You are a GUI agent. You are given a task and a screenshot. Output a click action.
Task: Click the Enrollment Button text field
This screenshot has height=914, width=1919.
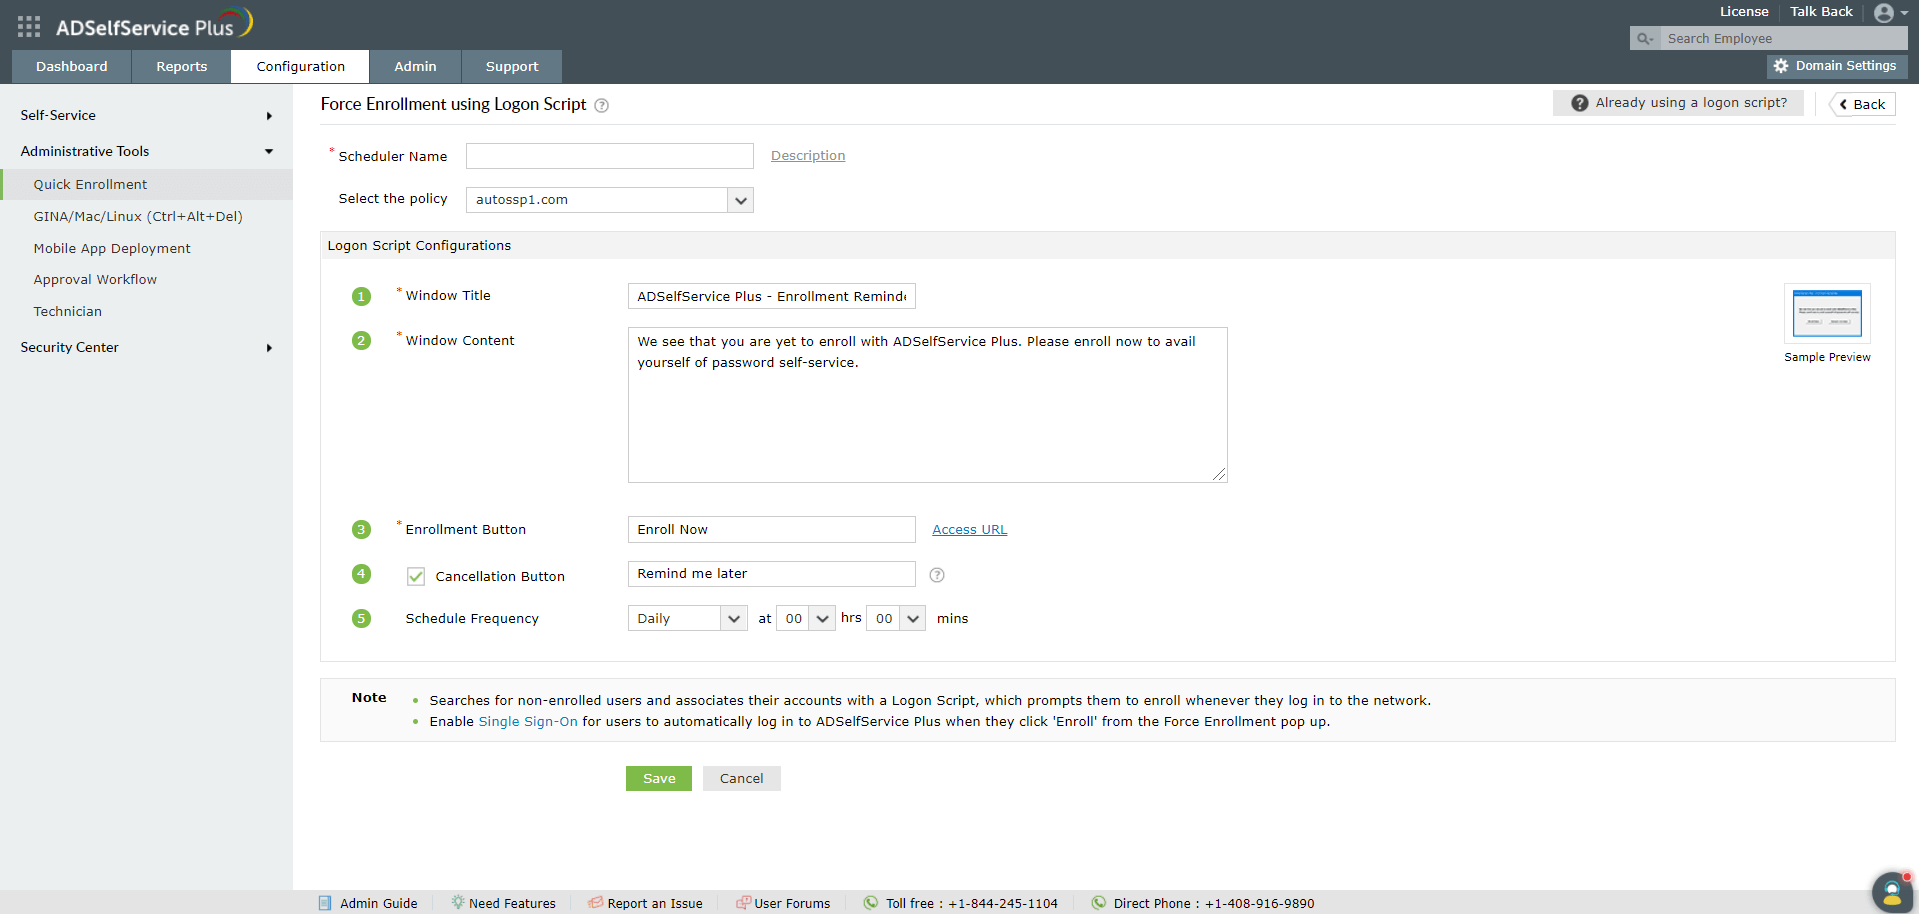pyautogui.click(x=772, y=530)
